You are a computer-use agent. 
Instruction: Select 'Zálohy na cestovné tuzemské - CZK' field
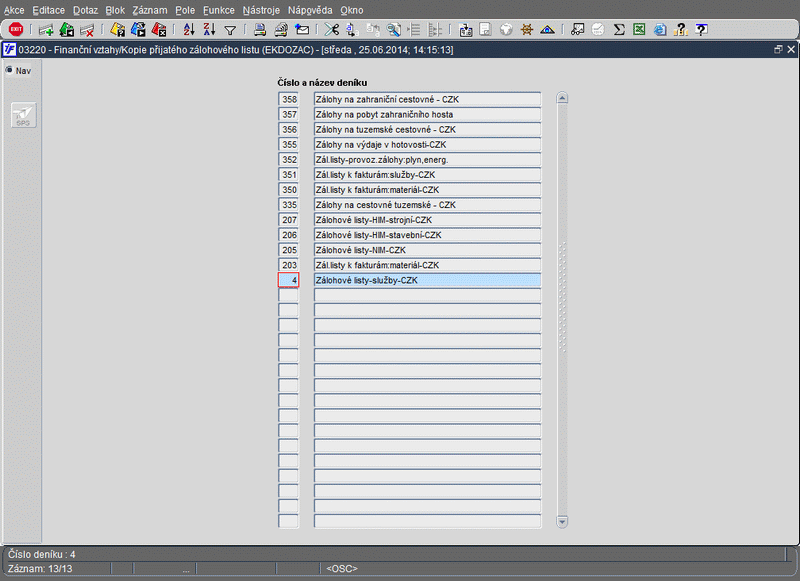[427, 205]
